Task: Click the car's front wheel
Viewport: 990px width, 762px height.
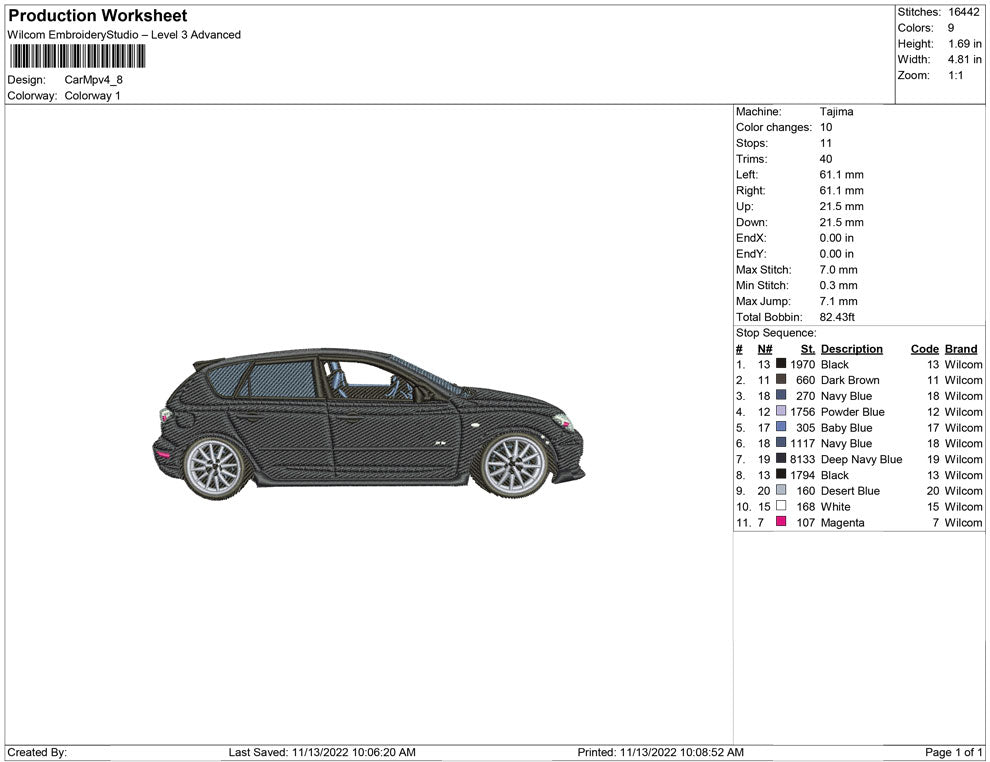Action: [514, 465]
